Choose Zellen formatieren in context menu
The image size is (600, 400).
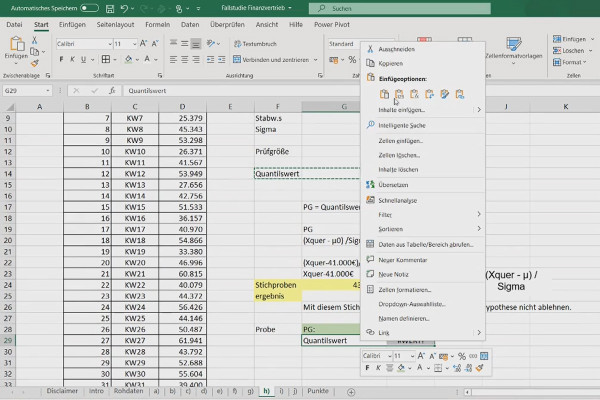click(x=423, y=290)
